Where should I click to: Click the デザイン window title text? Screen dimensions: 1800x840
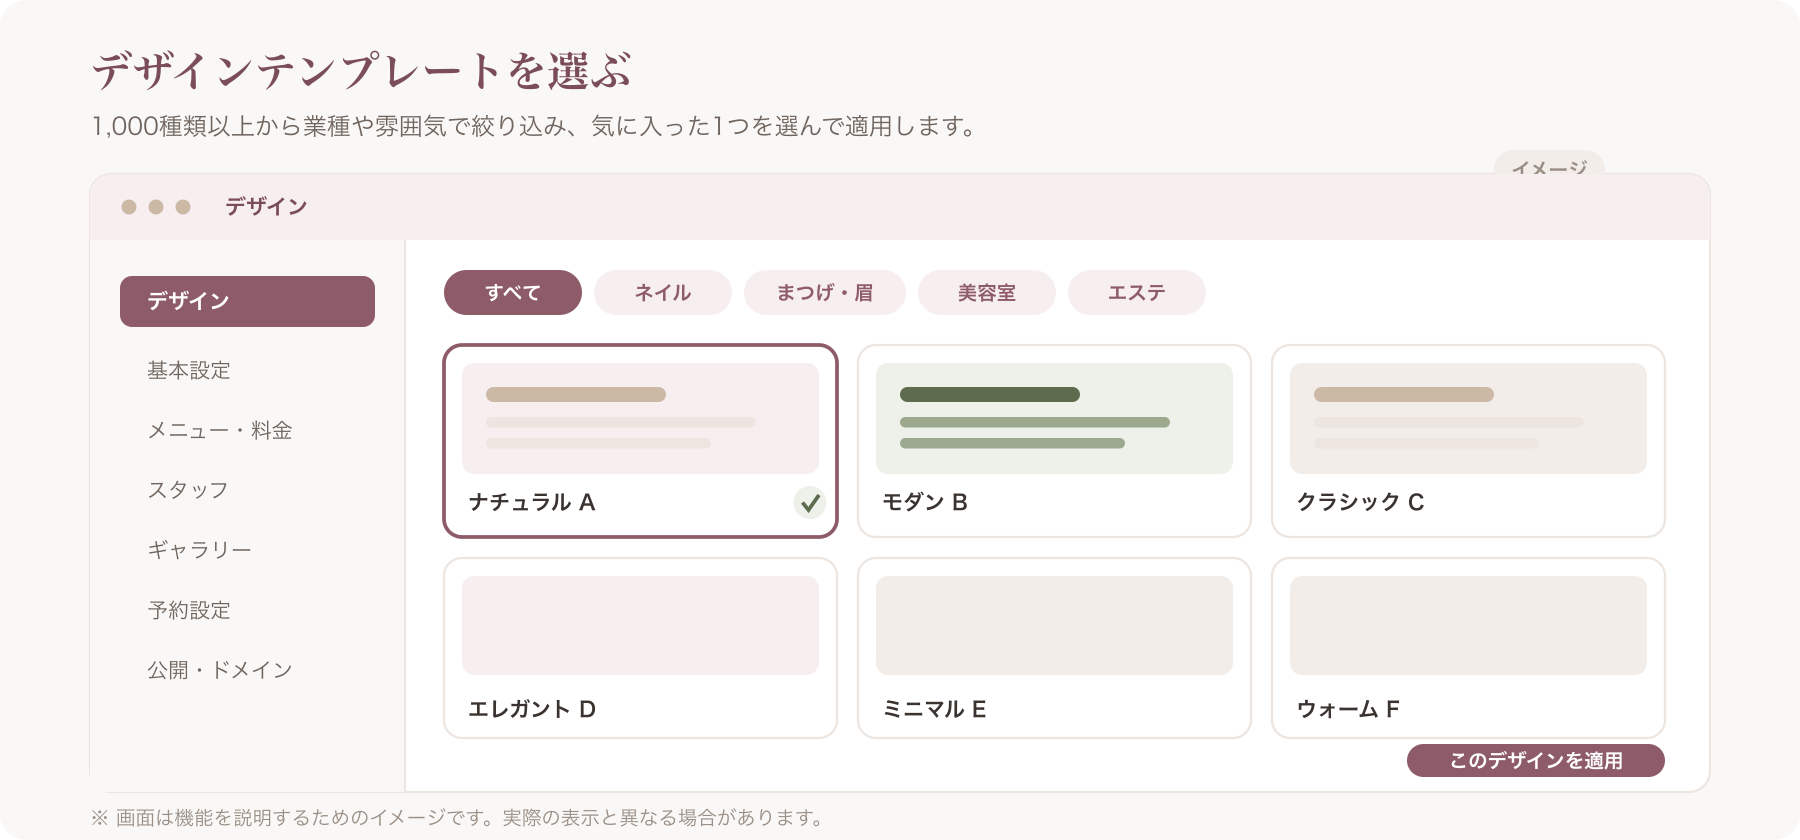(x=266, y=207)
